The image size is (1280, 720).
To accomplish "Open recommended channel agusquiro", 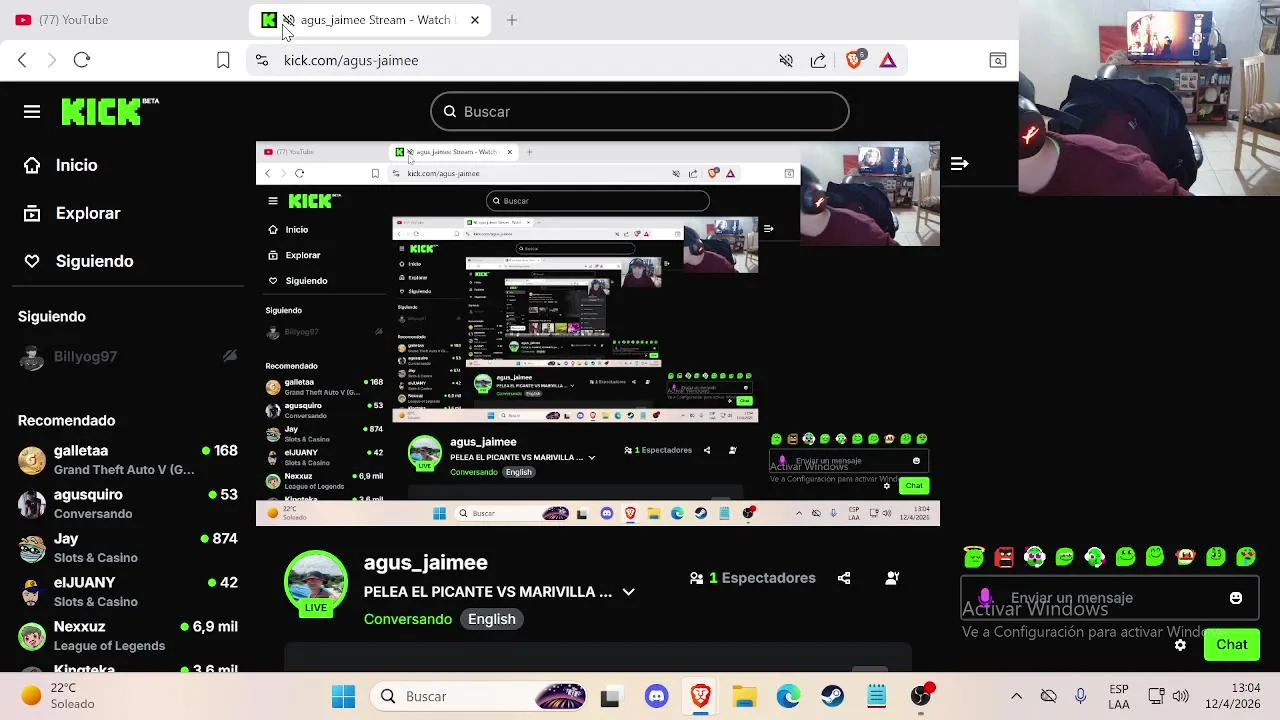I will point(128,504).
